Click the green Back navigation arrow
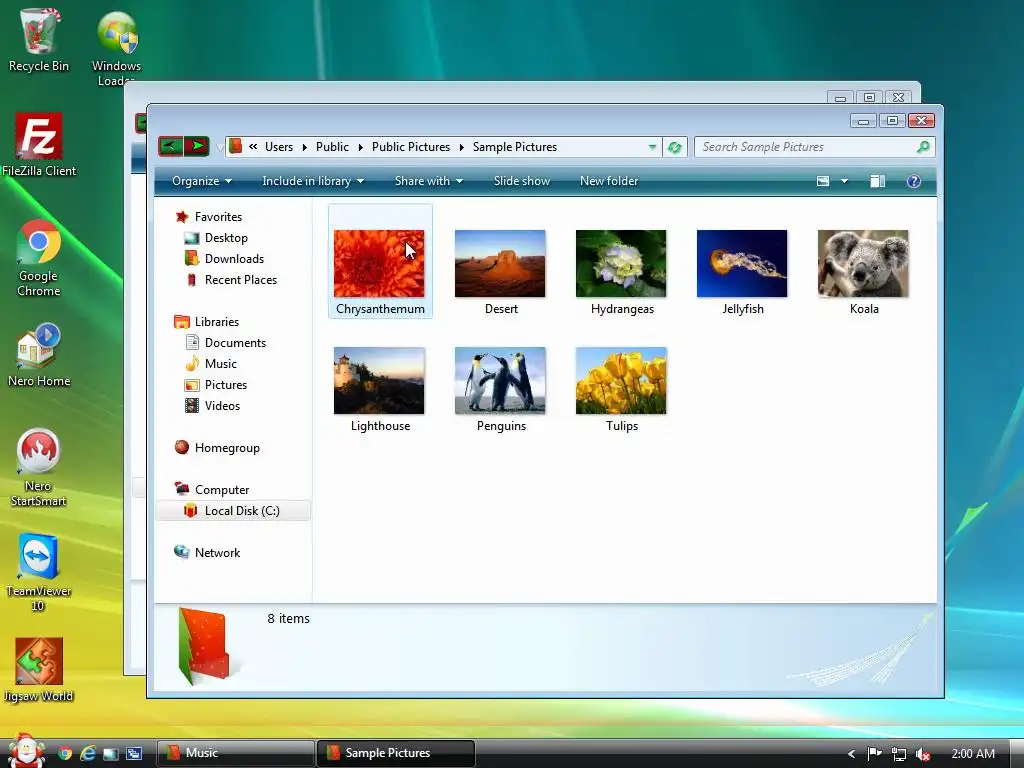This screenshot has height=768, width=1024. coord(171,146)
